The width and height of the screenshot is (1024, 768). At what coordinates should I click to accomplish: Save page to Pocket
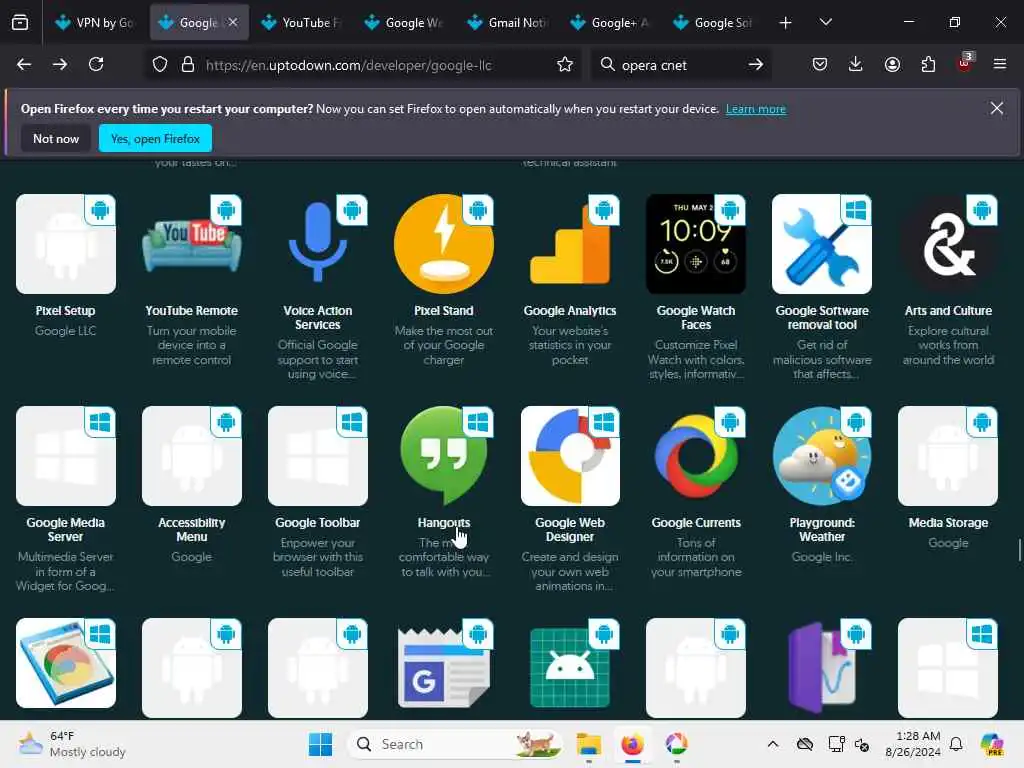820,64
